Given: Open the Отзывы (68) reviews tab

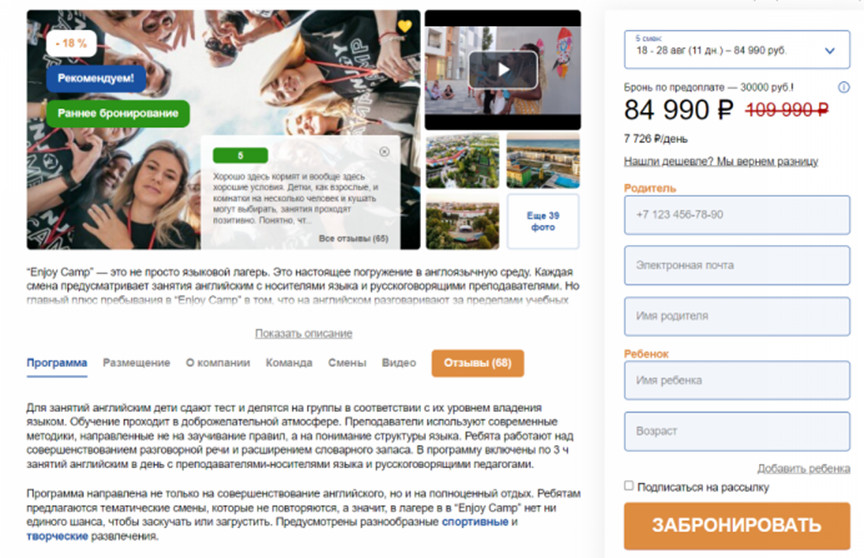Looking at the screenshot, I should [477, 363].
